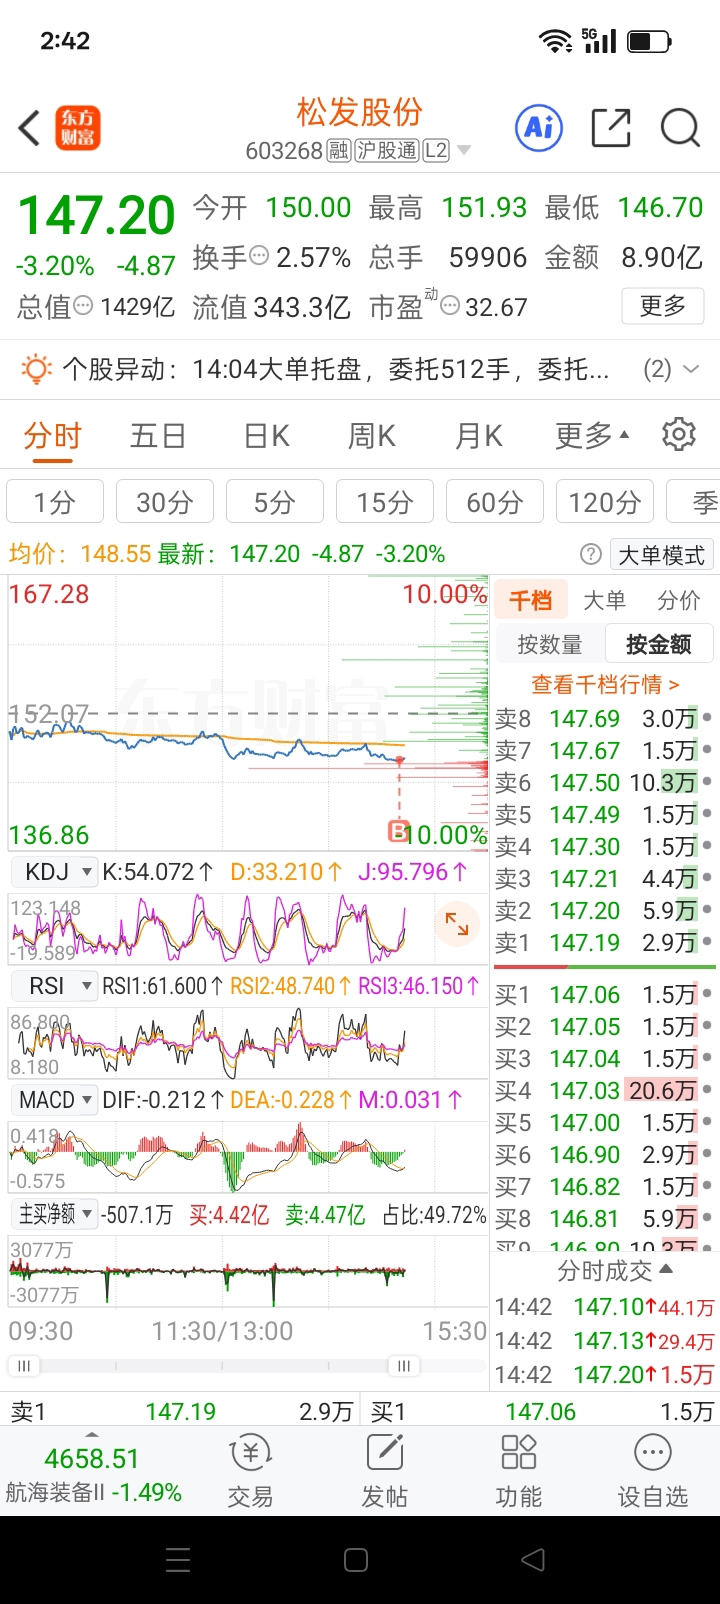Open 功能 functions icon
The width and height of the screenshot is (720, 1604).
coord(519,1471)
